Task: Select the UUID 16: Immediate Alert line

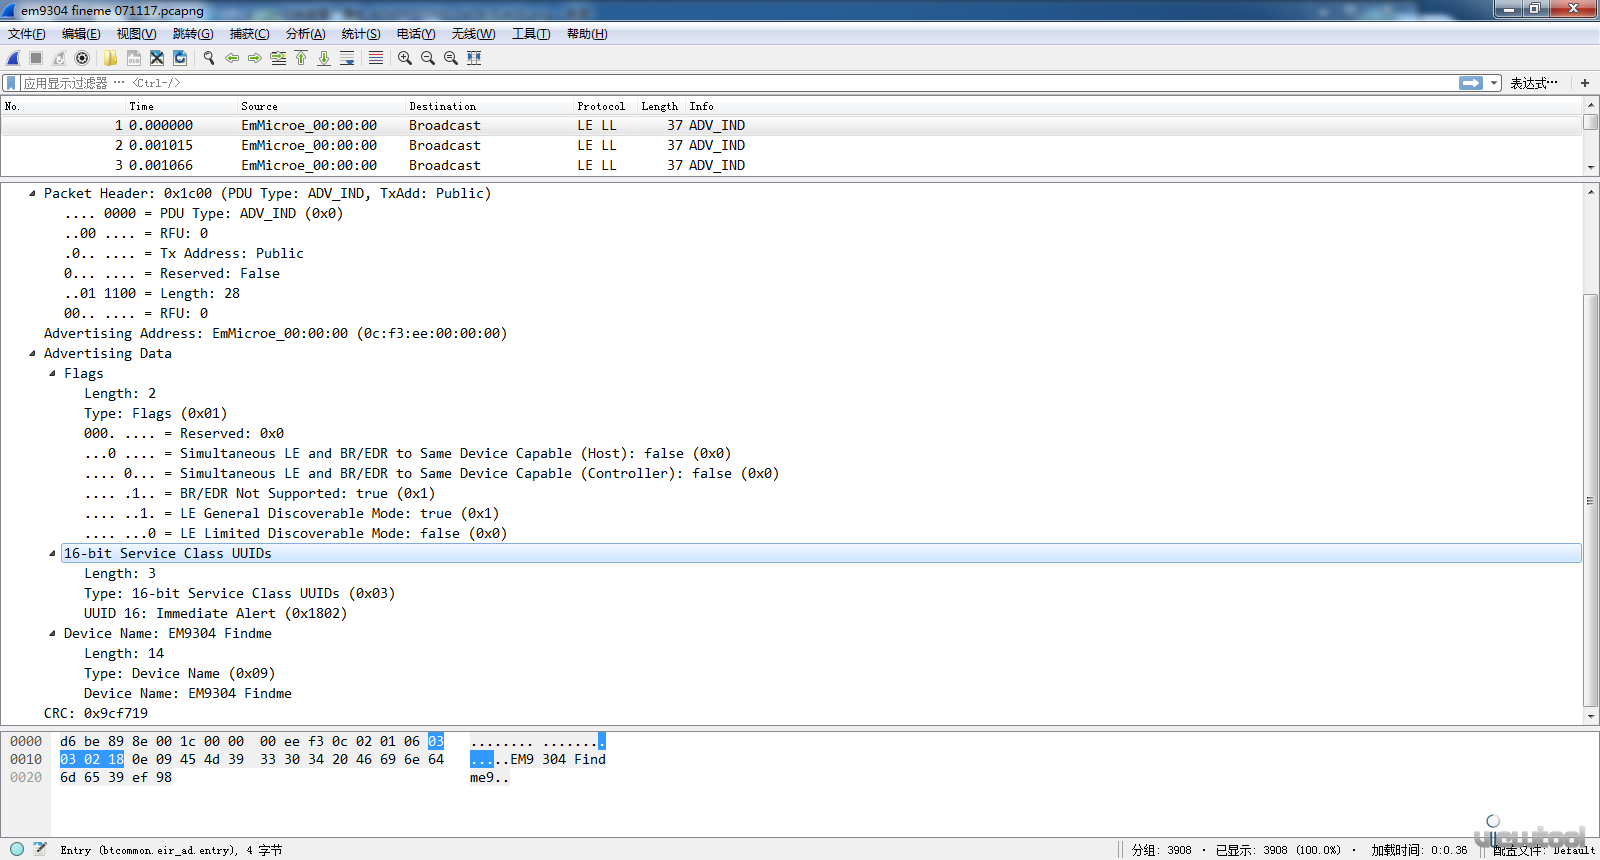Action: [x=215, y=613]
